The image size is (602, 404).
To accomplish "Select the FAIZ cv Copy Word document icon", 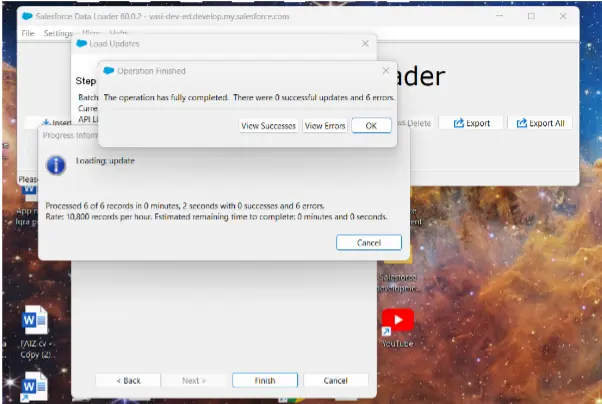I will [35, 333].
